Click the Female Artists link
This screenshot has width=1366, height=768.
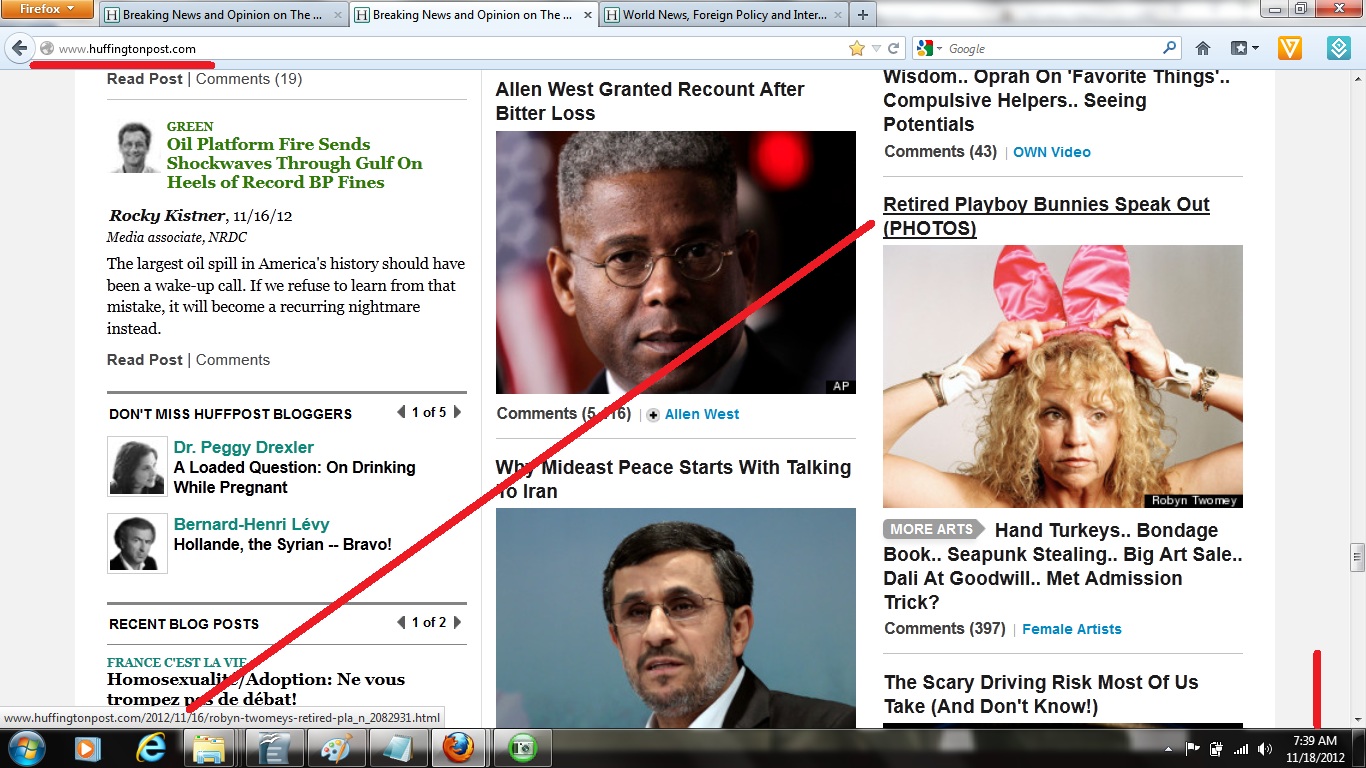tap(1072, 629)
